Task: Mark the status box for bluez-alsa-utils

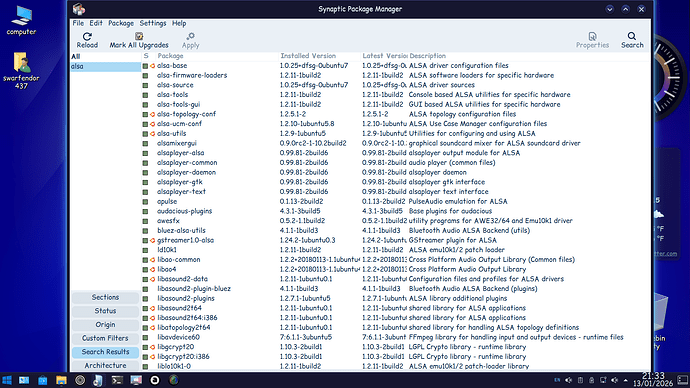Action: (x=145, y=231)
